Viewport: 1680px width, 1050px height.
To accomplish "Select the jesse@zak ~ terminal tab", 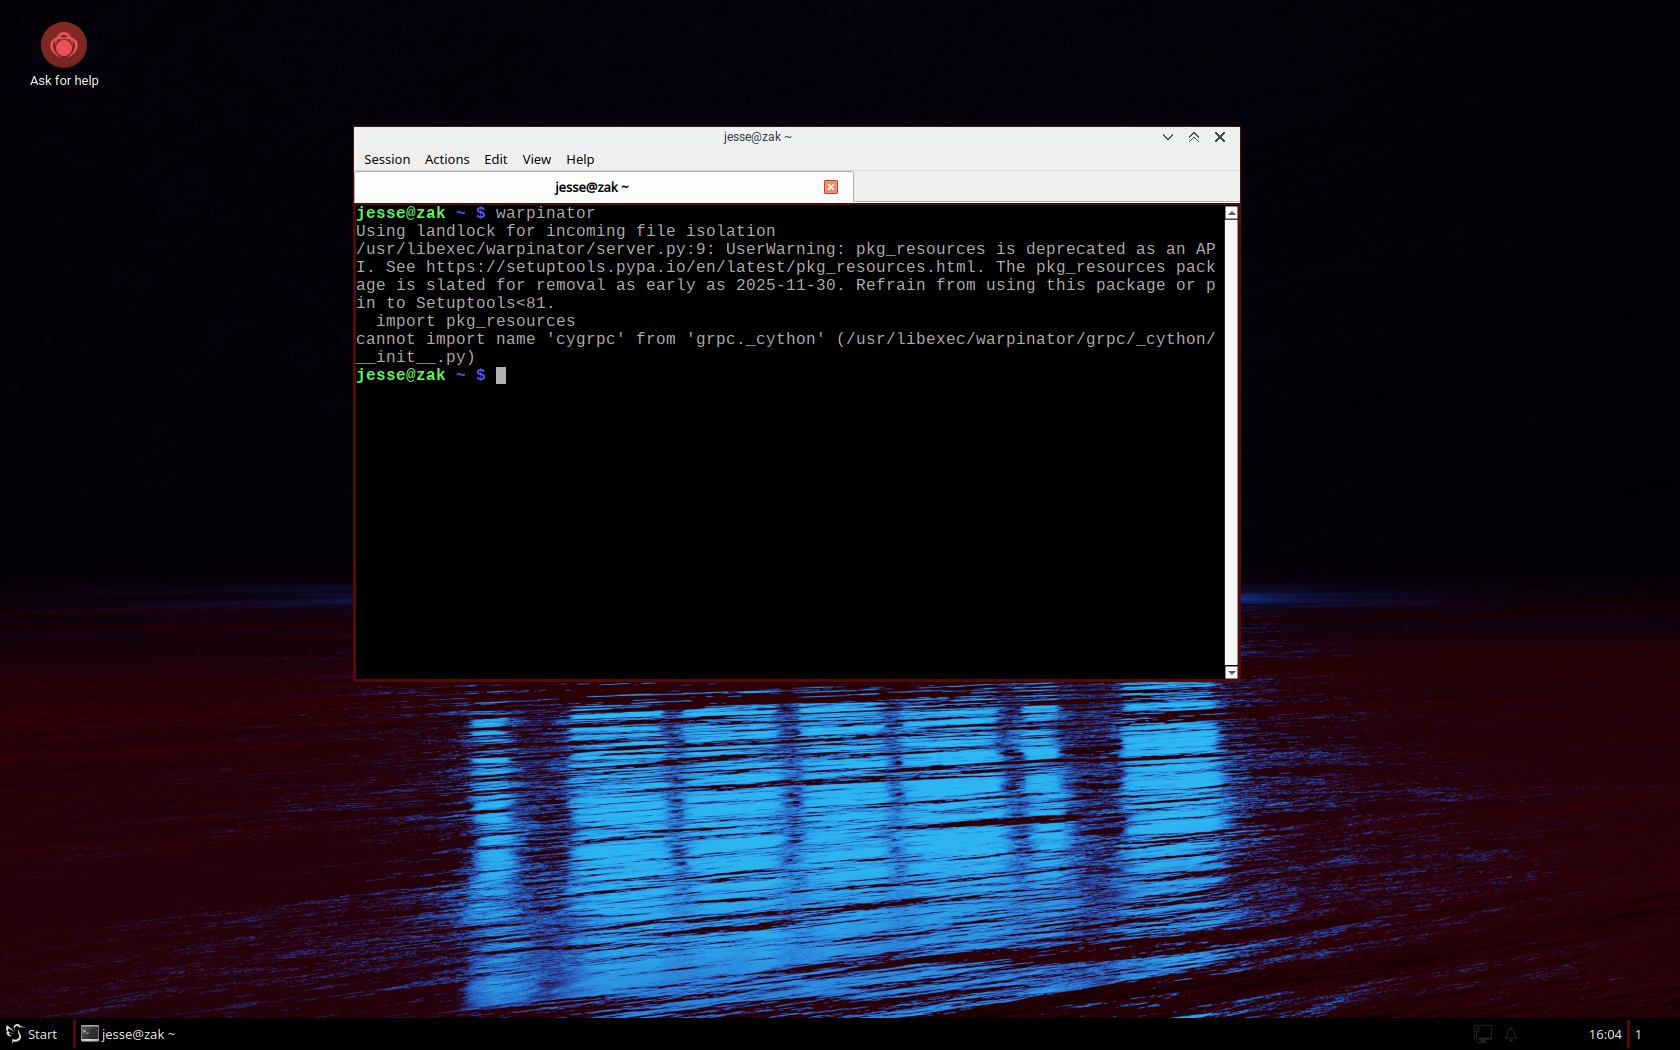I will [x=604, y=187].
